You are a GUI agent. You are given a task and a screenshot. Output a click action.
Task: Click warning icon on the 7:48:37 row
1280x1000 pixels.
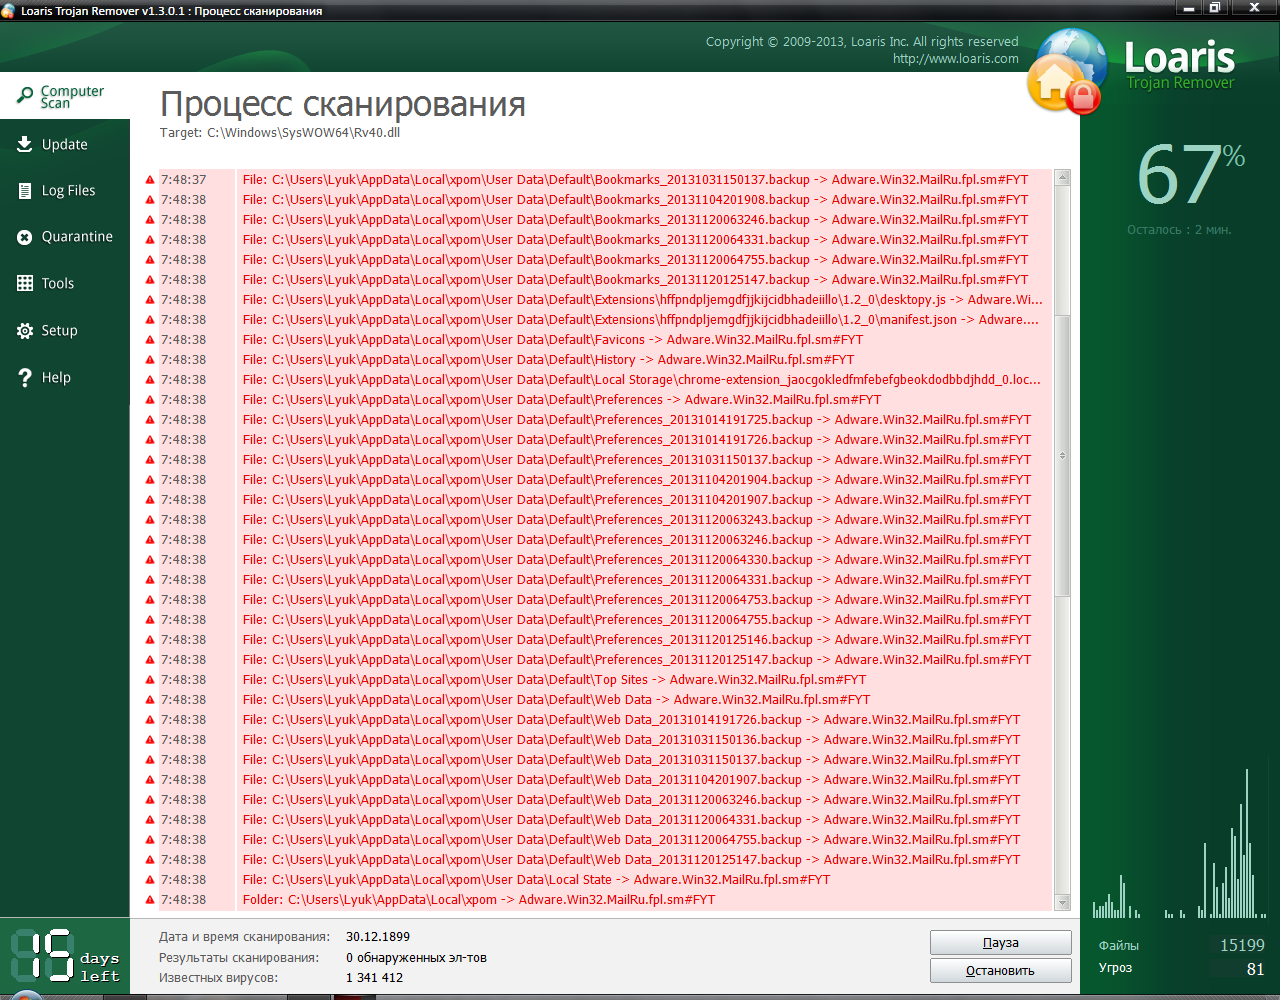click(x=150, y=180)
